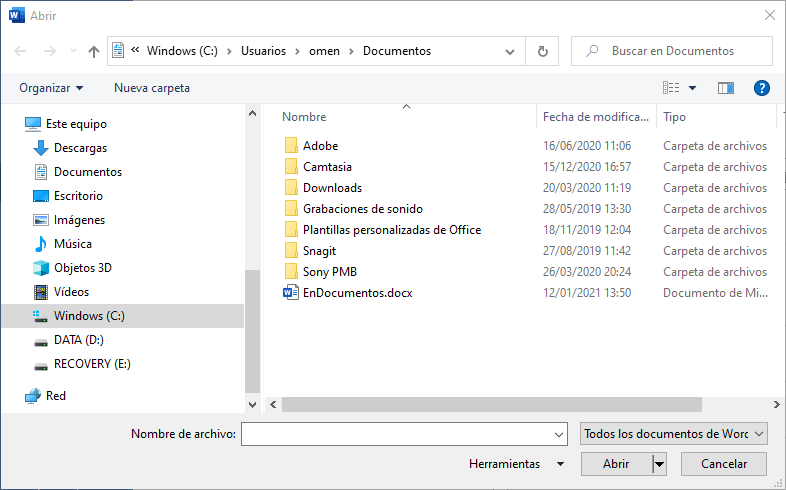Click Windows (C:) in address breadcrumb
This screenshot has height=490, width=786.
182,51
